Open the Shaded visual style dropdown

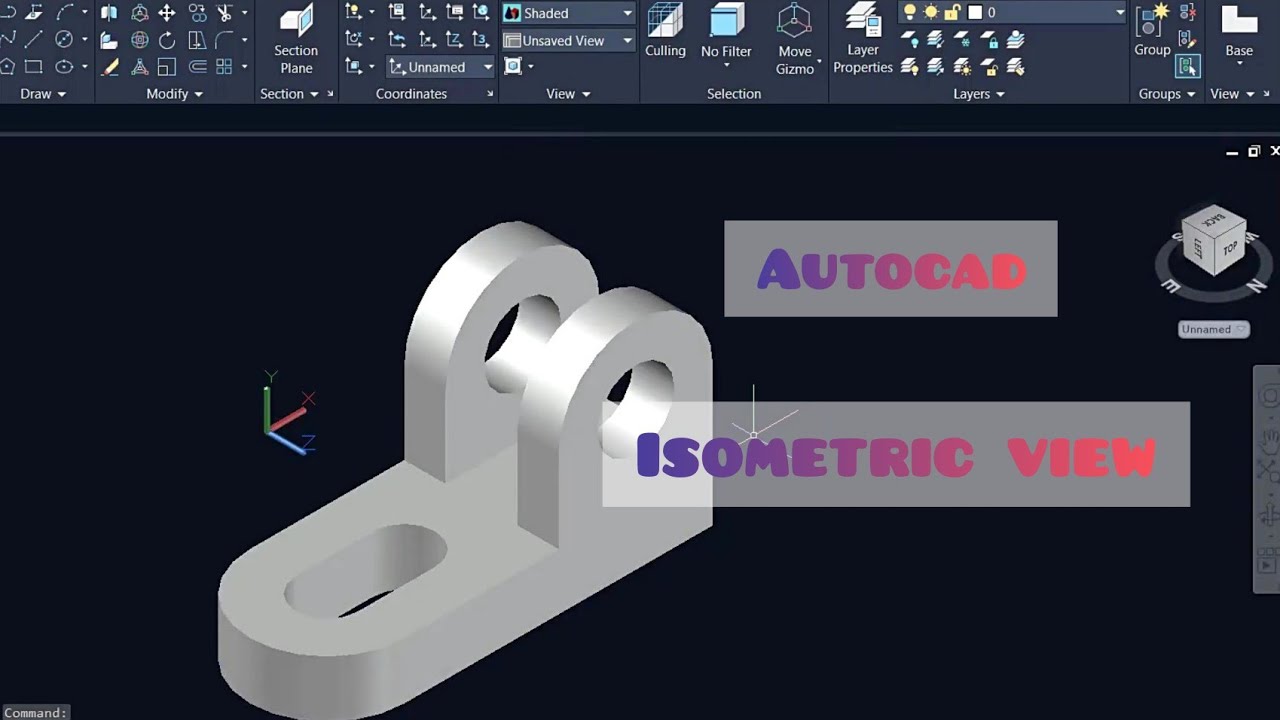tap(568, 13)
